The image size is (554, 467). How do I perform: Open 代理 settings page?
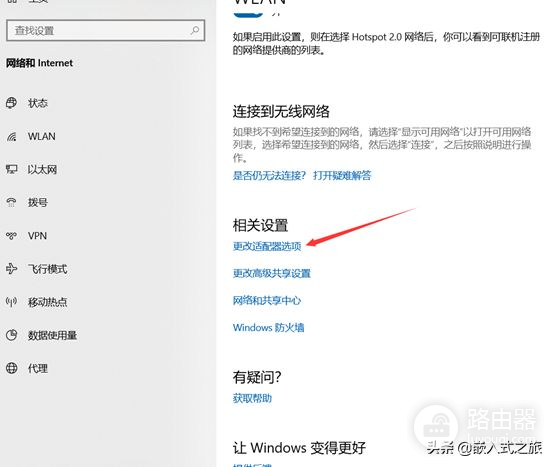pyautogui.click(x=38, y=368)
